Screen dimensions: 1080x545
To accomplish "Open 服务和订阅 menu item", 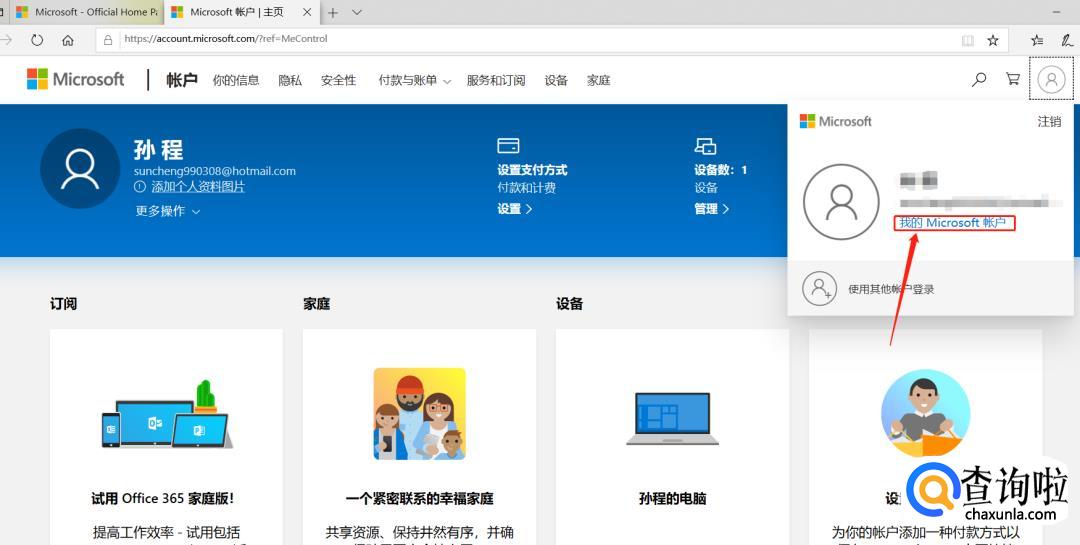I will click(496, 81).
